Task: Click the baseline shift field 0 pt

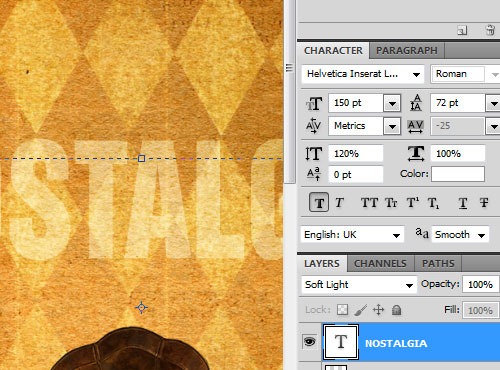Action: 356,174
